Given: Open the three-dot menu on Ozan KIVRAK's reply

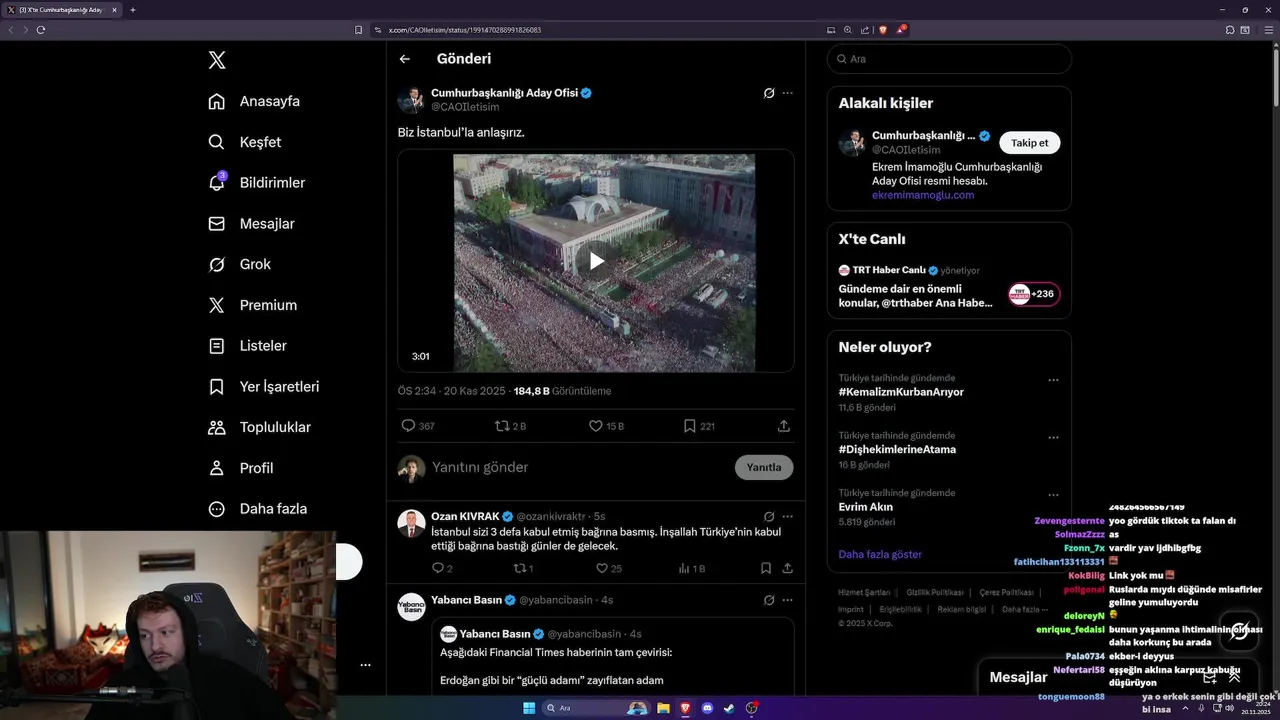Looking at the screenshot, I should pyautogui.click(x=788, y=517).
